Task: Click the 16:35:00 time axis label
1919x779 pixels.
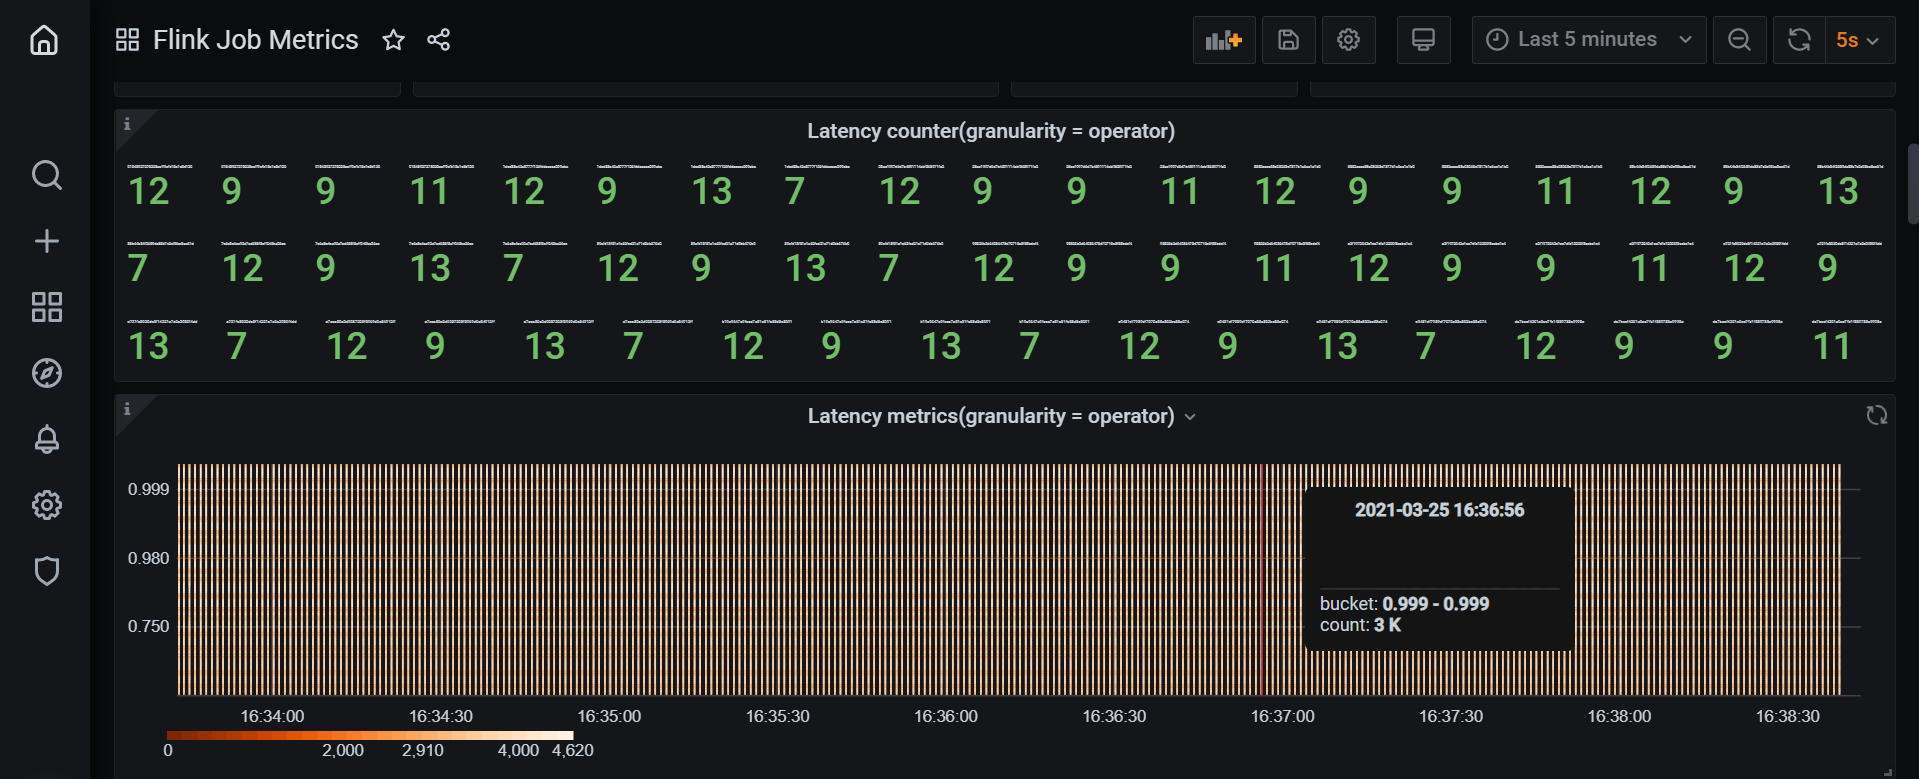Action: (x=609, y=716)
